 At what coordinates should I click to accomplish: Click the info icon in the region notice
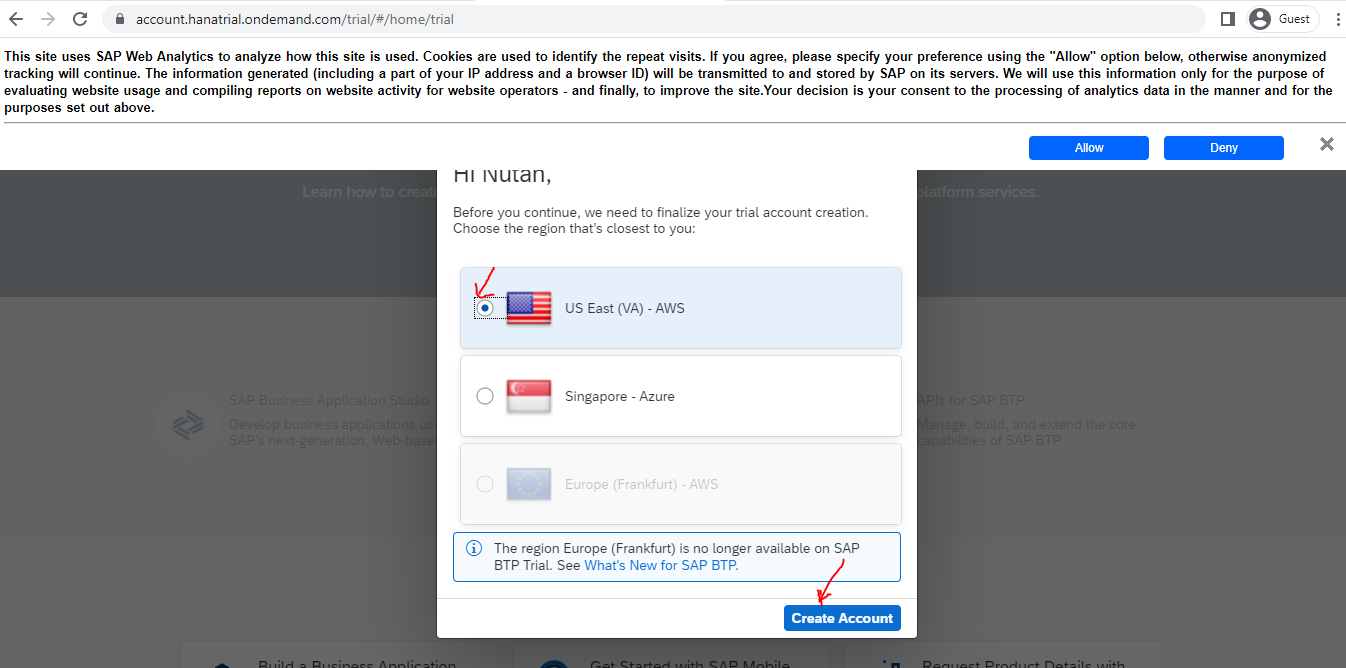point(475,549)
